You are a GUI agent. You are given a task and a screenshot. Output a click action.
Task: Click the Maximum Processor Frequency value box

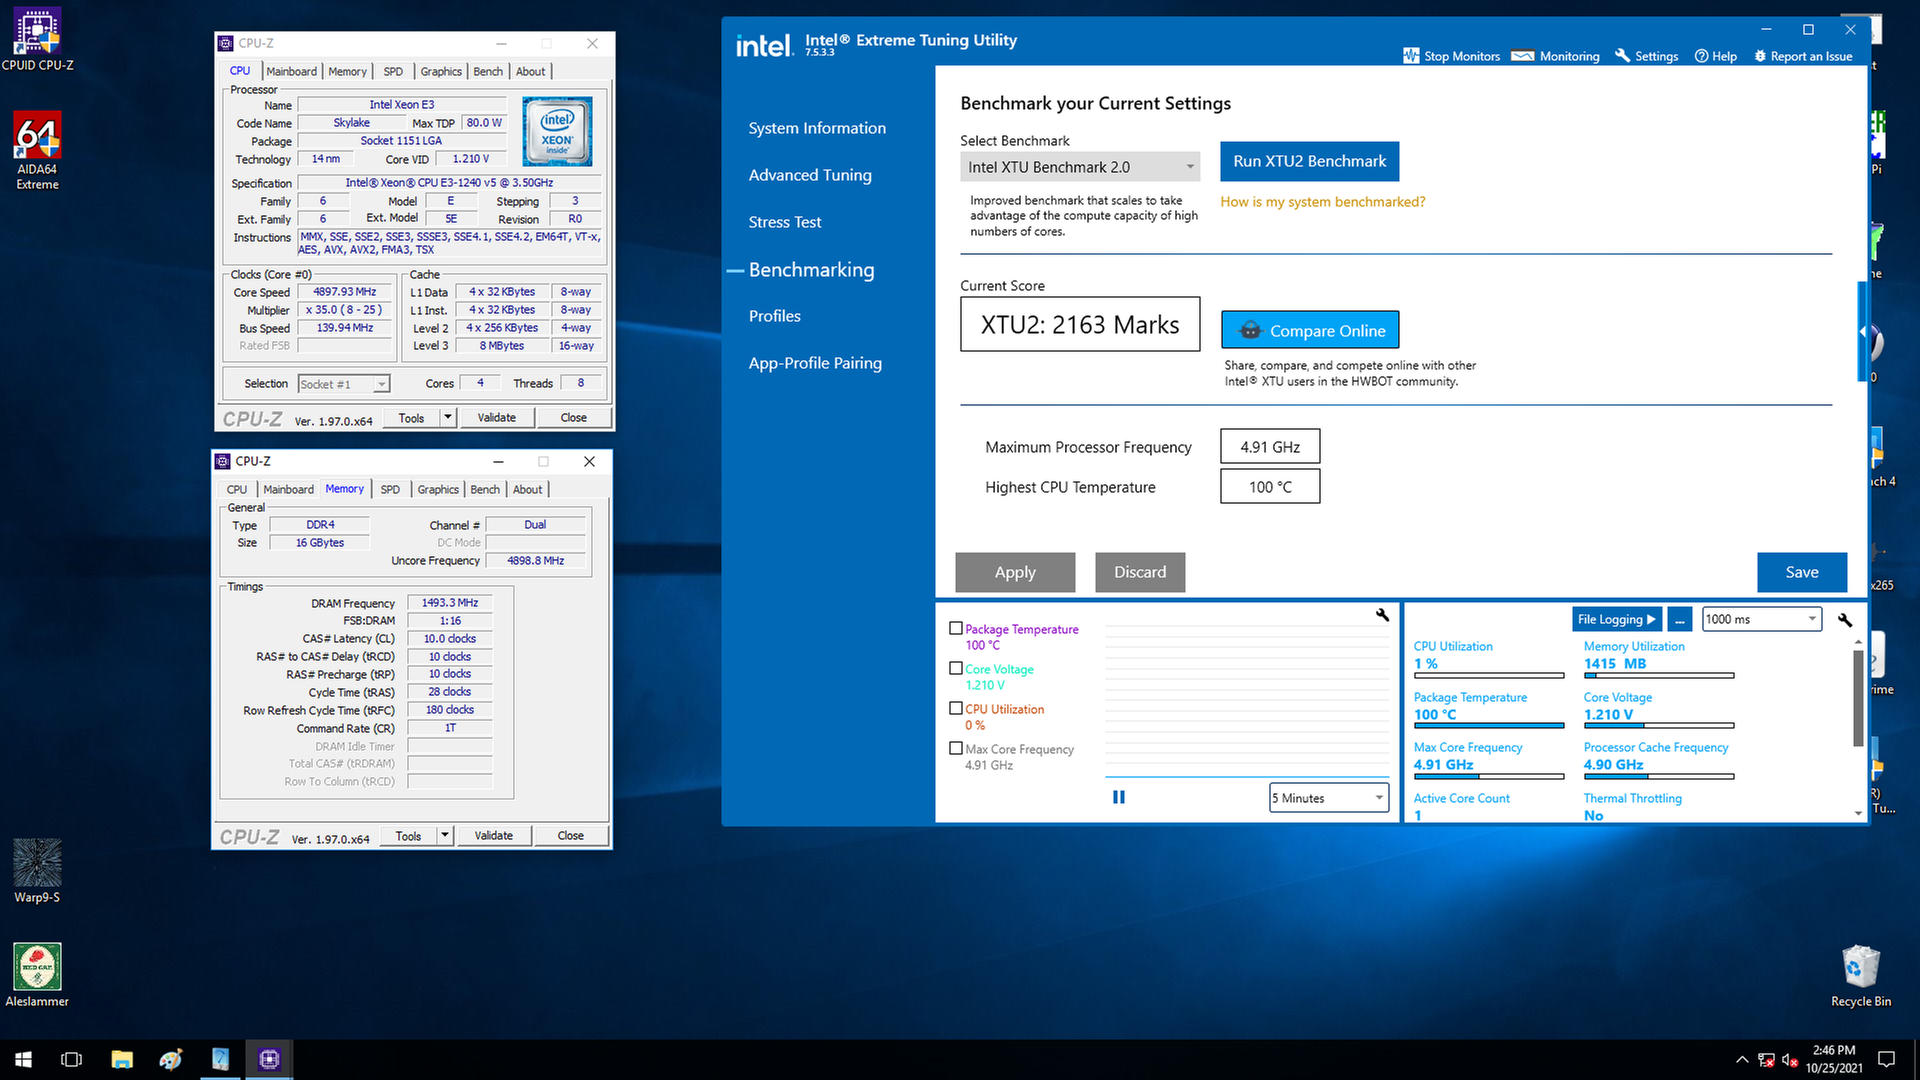point(1270,447)
